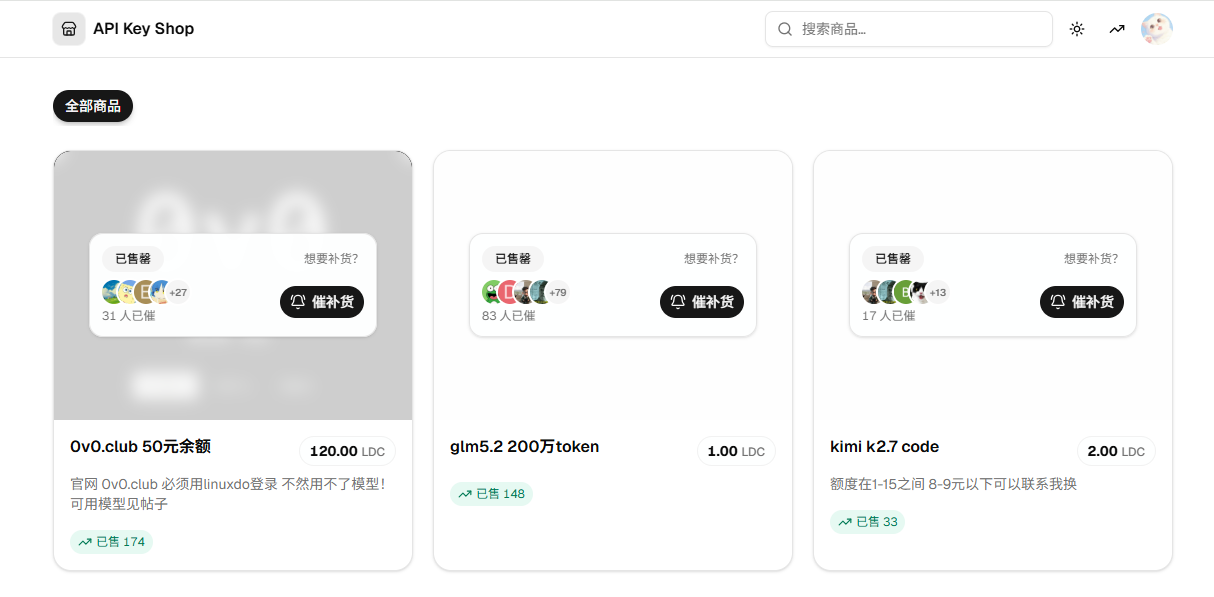Open the user avatar menu
This screenshot has height=597, width=1214.
click(1157, 29)
